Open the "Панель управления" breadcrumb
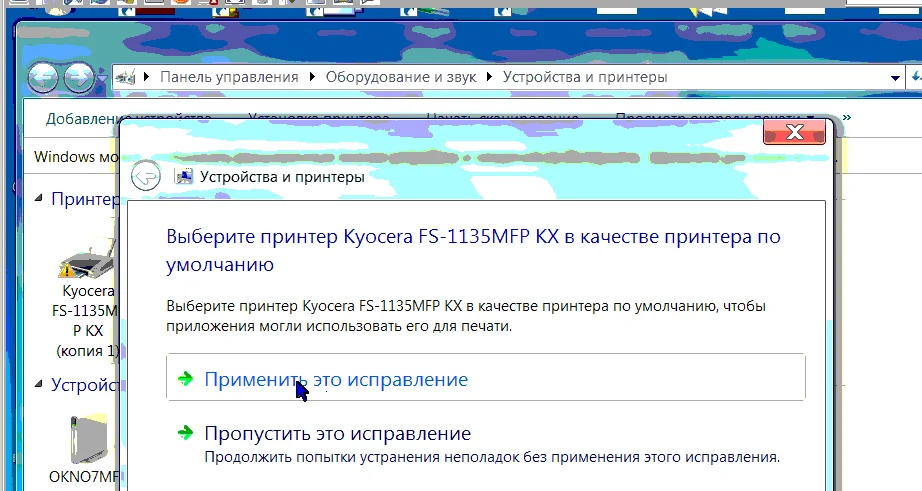922x491 pixels. (x=229, y=77)
